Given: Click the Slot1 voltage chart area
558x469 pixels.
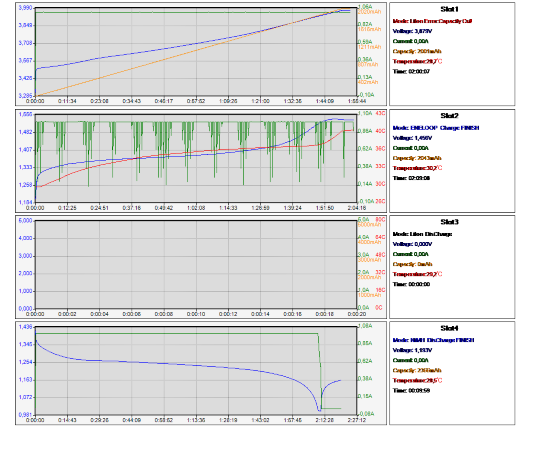Looking at the screenshot, I should tap(196, 52).
